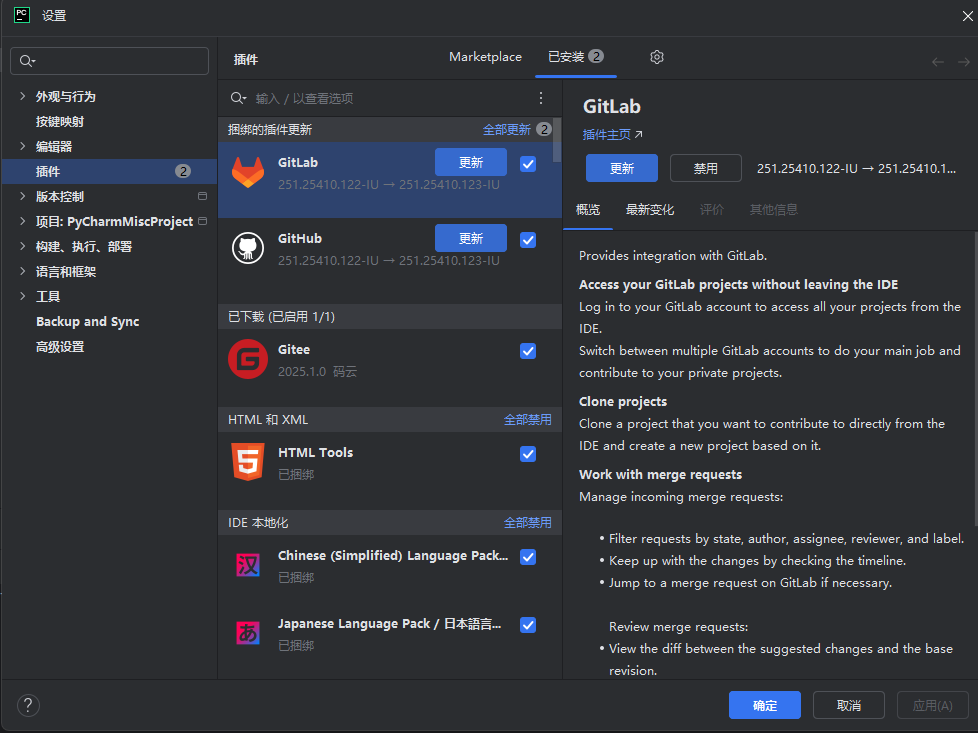Select 插件 in settings tree
978x733 pixels.
click(109, 171)
